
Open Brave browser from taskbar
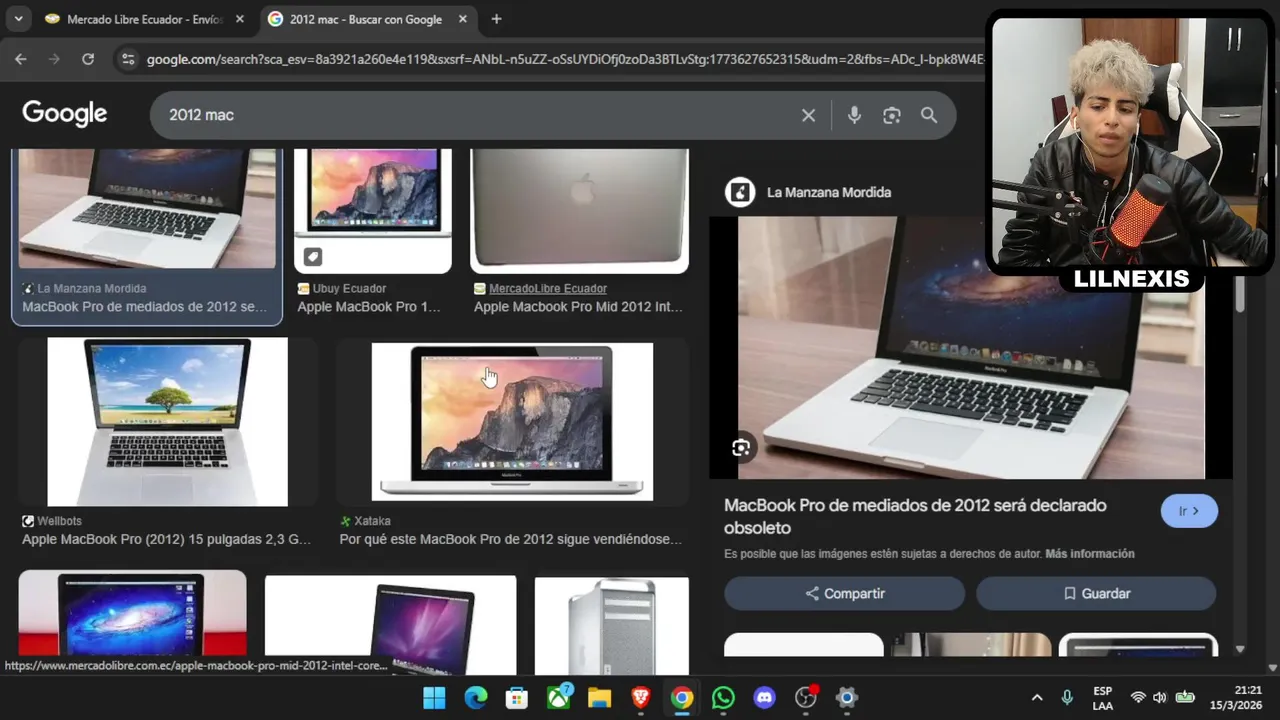[641, 697]
